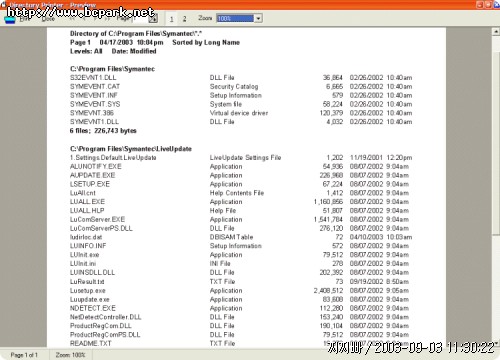Click the Luupdate.exe file name
This screenshot has height=360, width=500.
pos(89,299)
